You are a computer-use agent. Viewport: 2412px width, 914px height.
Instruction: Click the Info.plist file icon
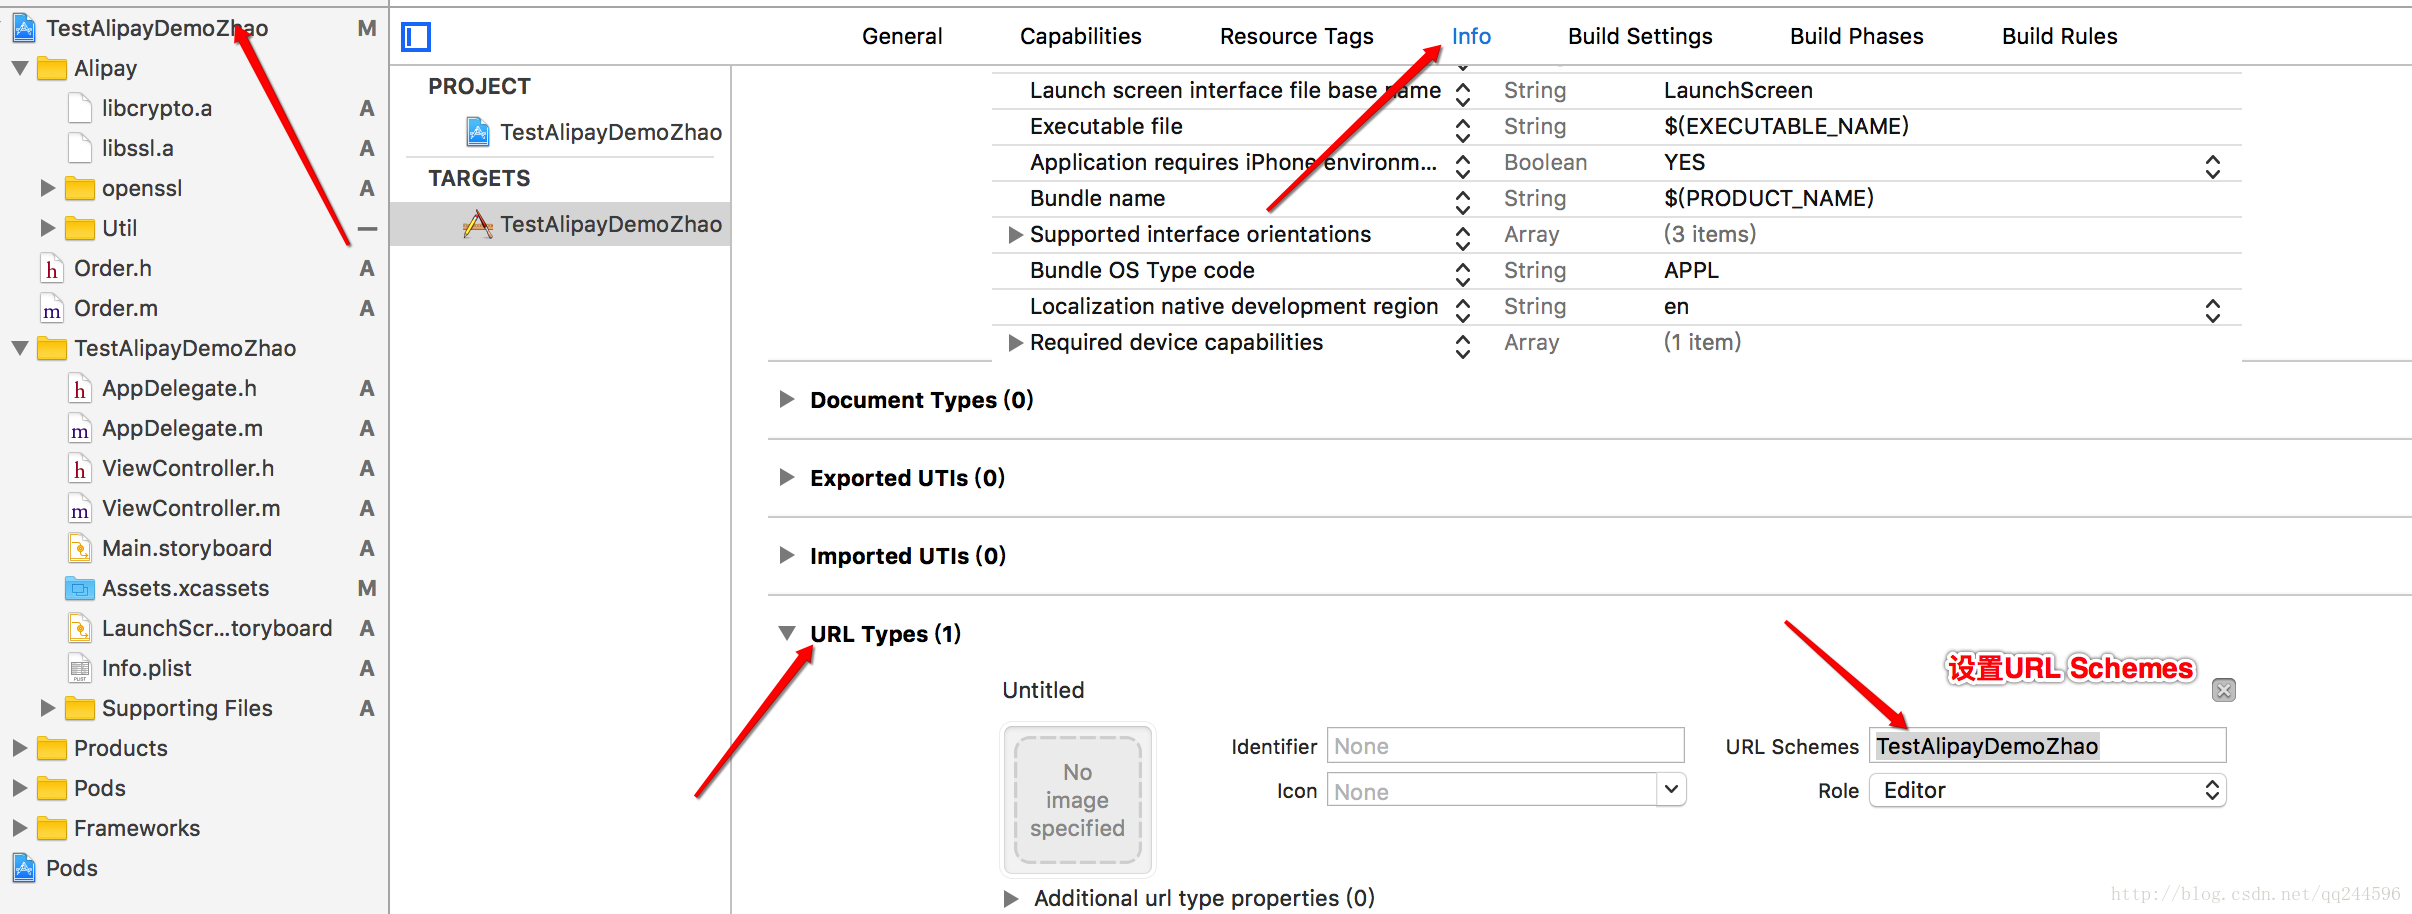pos(80,668)
